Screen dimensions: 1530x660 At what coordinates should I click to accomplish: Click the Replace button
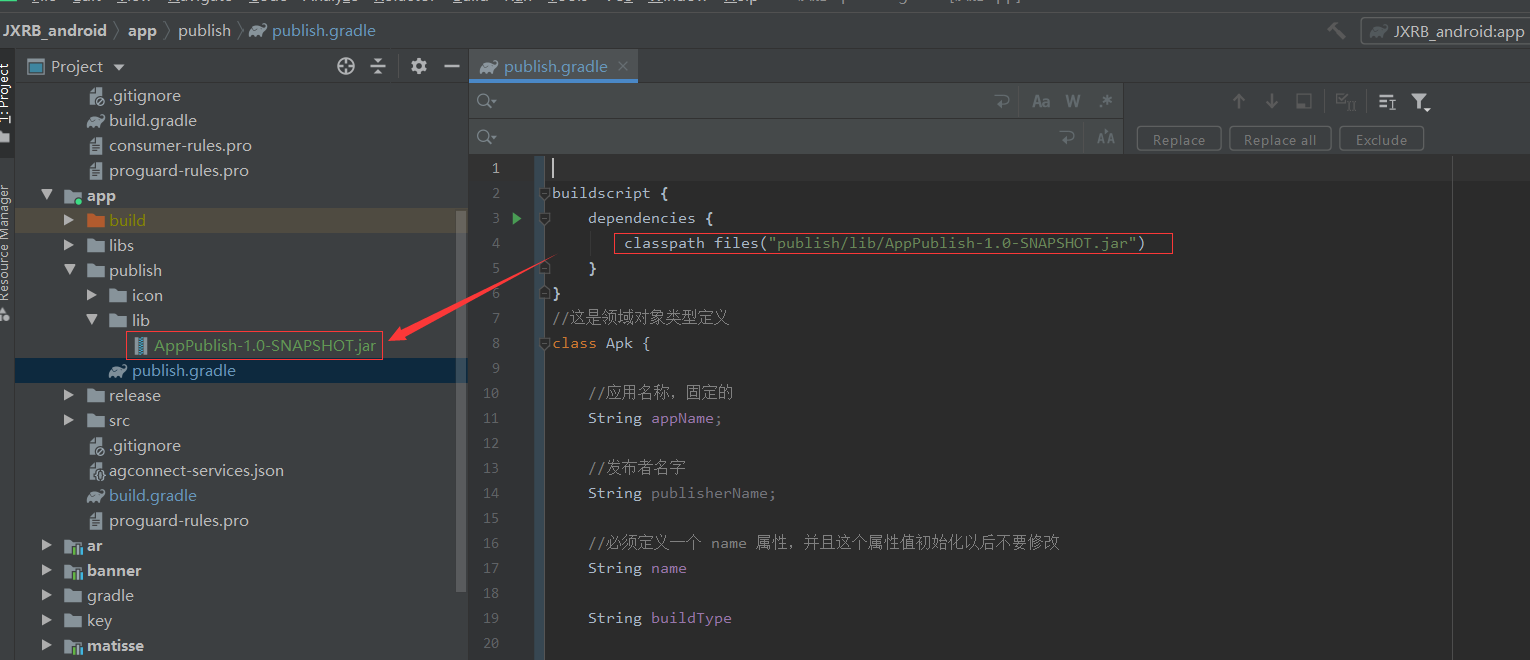point(1179,140)
